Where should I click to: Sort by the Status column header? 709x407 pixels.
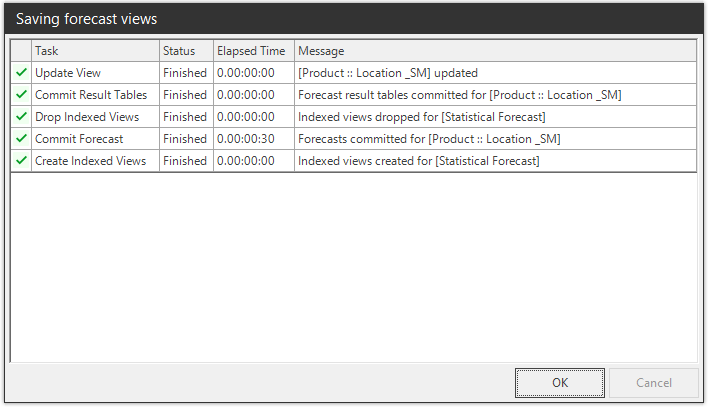[186, 51]
